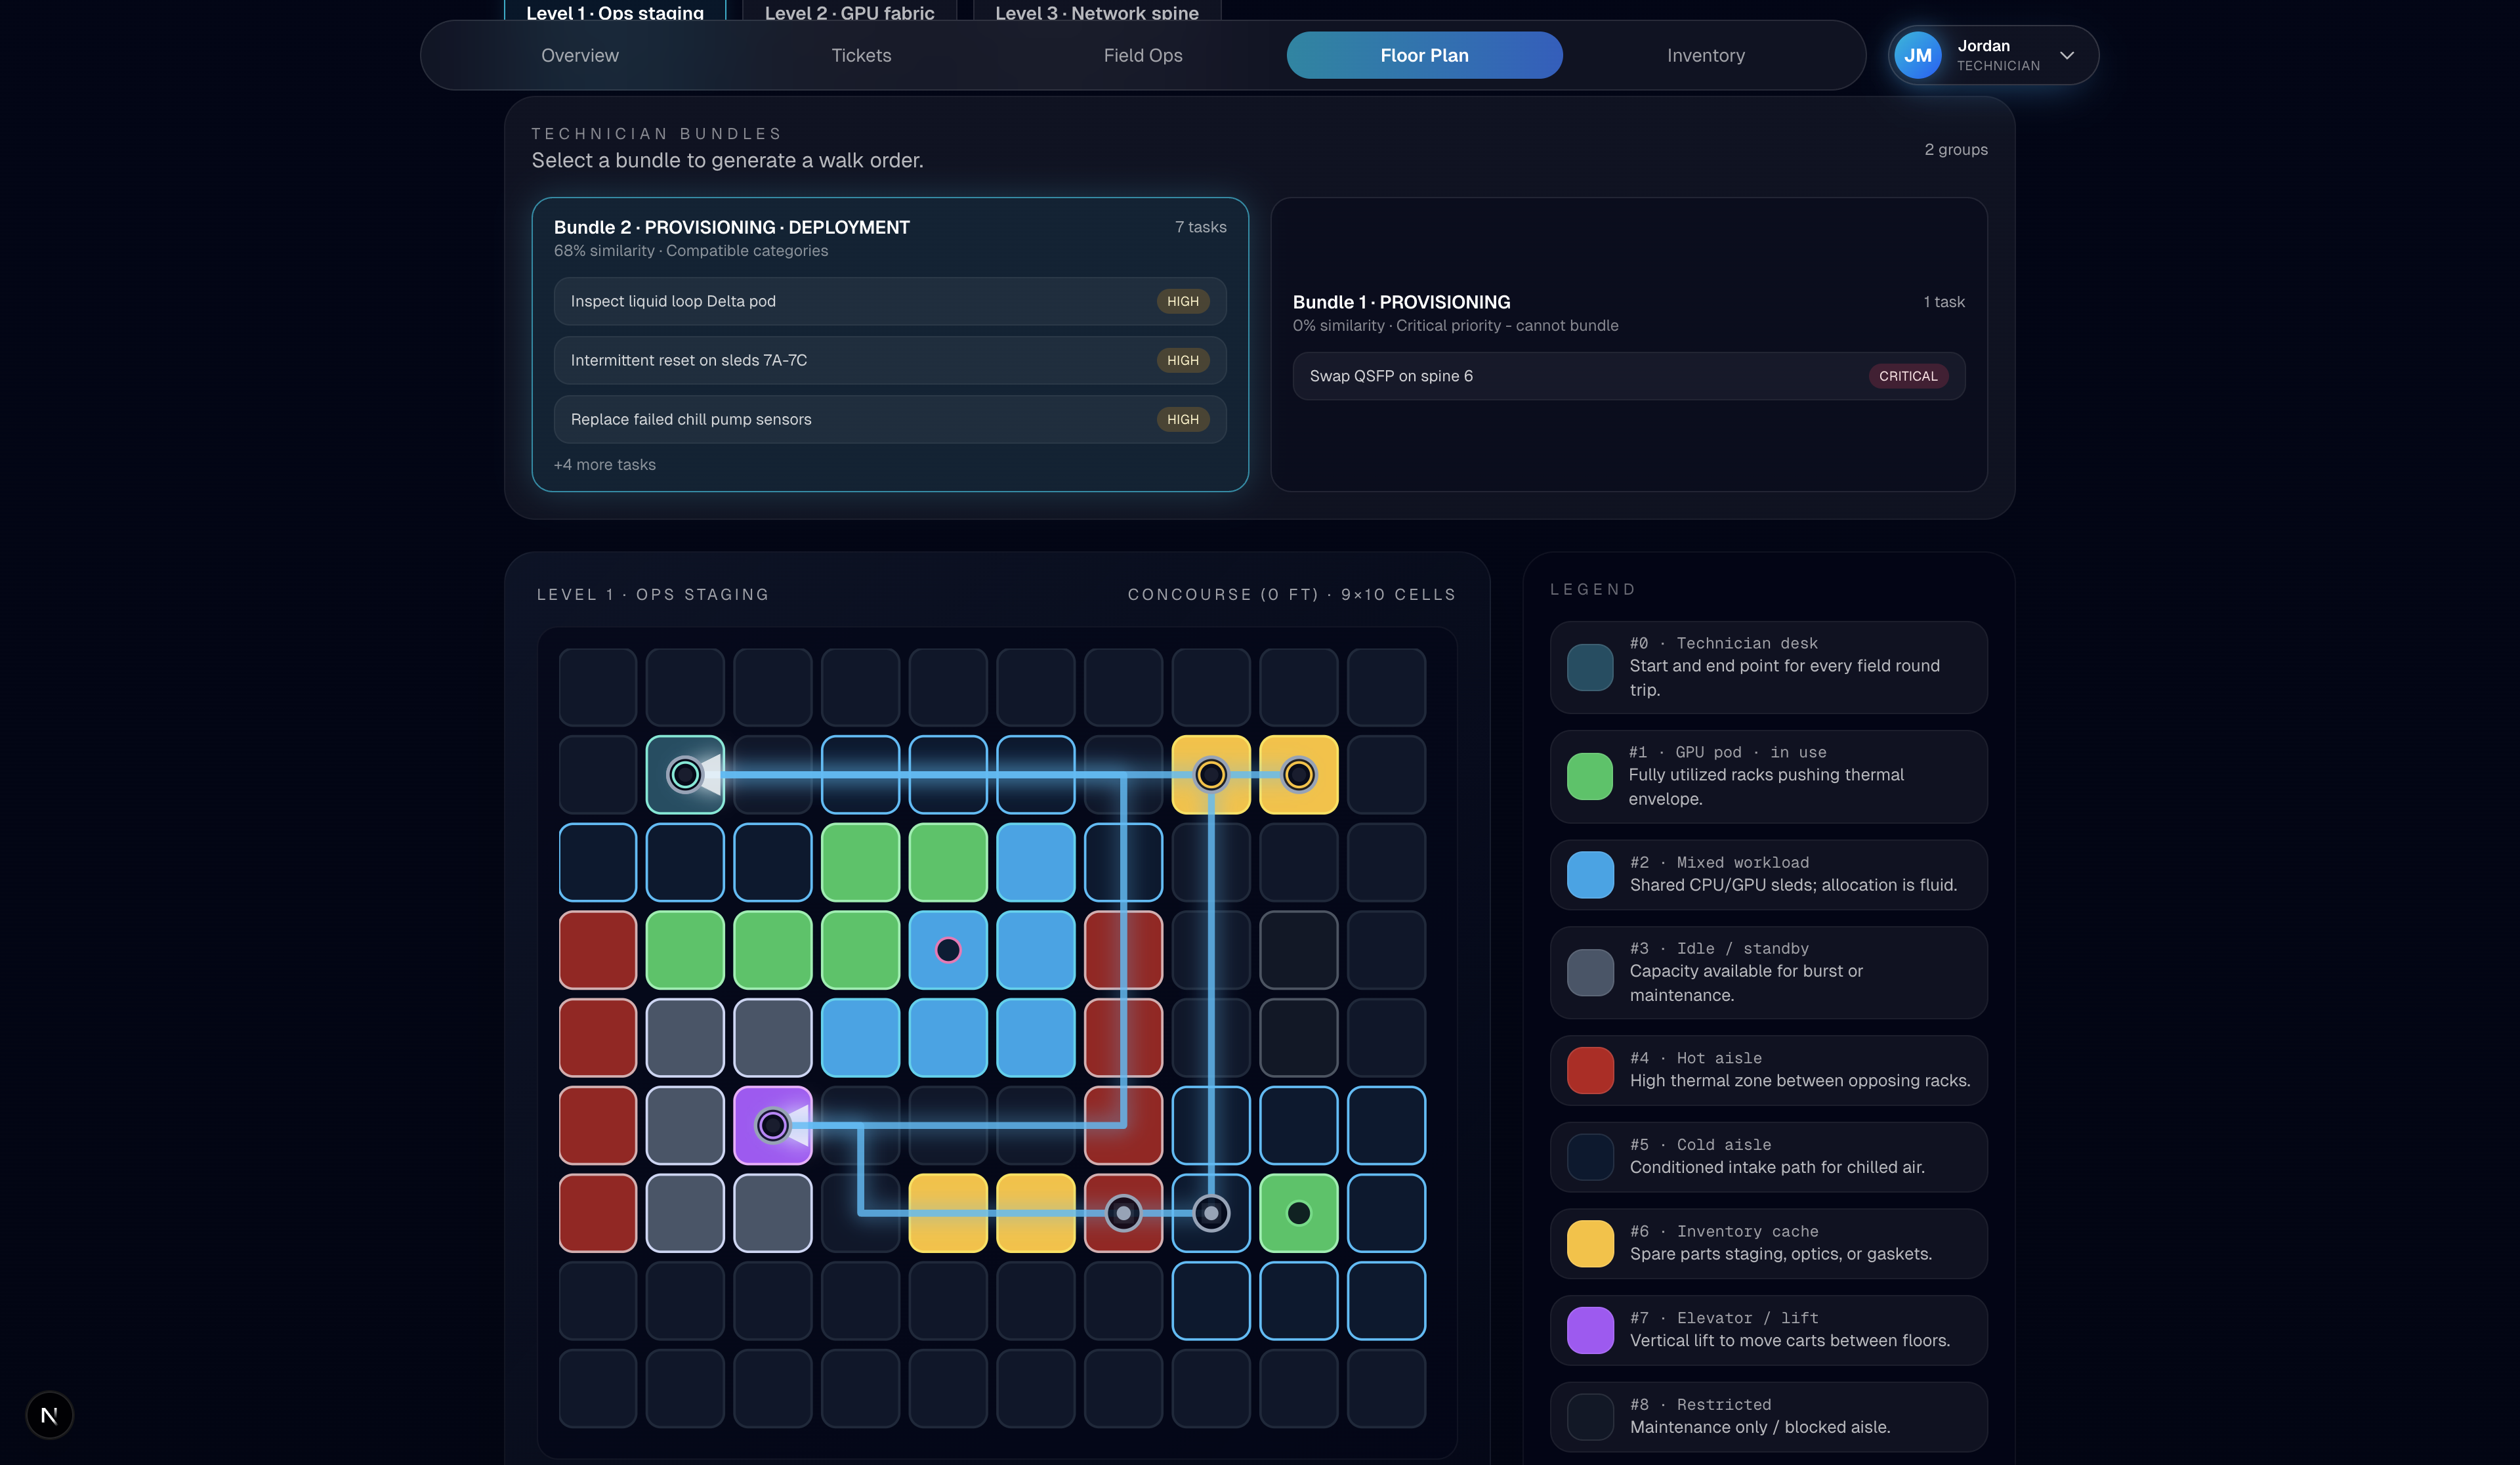Viewport: 2520px width, 1465px height.
Task: Open the Field Ops tab
Action: (1142, 55)
